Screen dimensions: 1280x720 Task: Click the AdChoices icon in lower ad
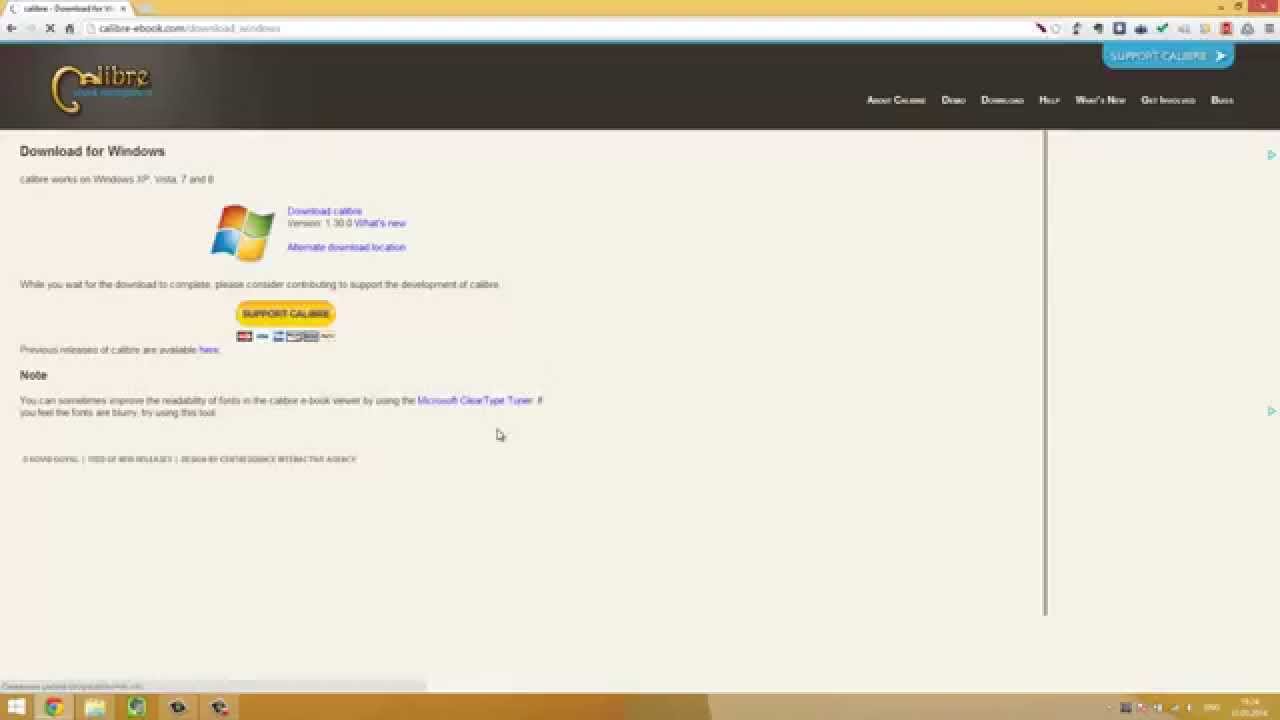[x=1272, y=411]
